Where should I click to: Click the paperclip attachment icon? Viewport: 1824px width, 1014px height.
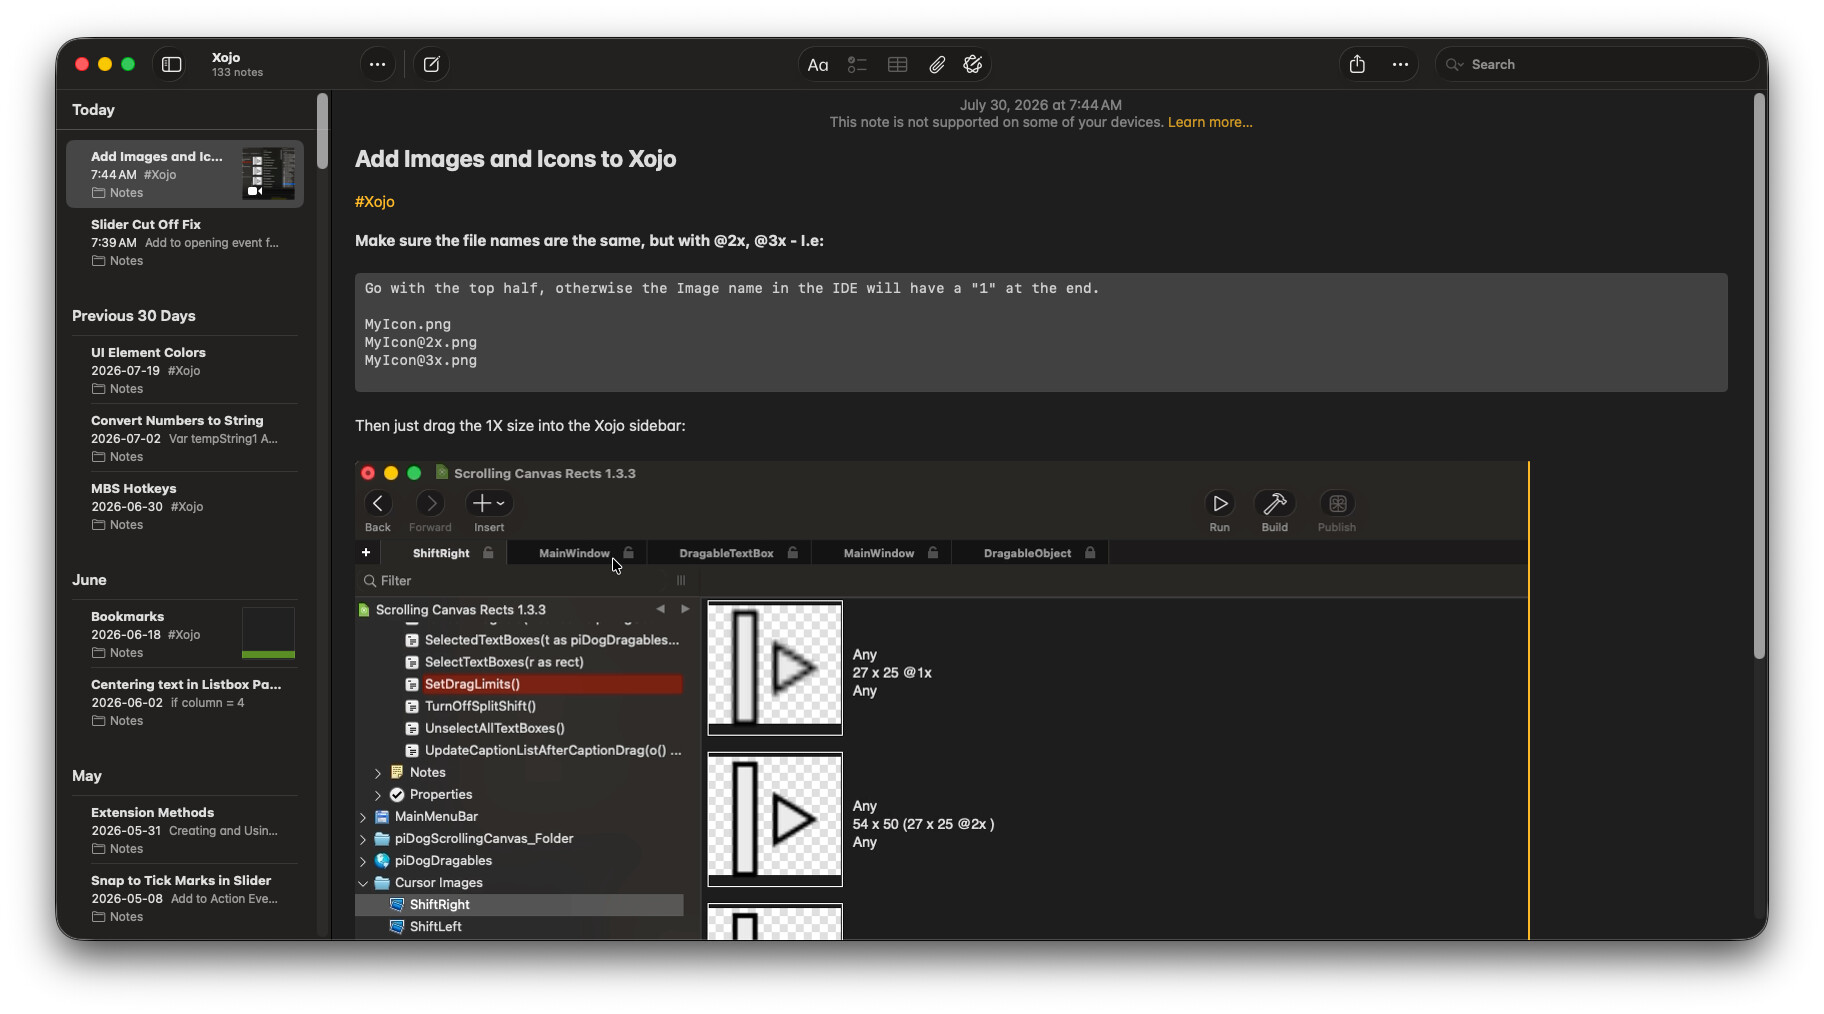click(x=937, y=65)
